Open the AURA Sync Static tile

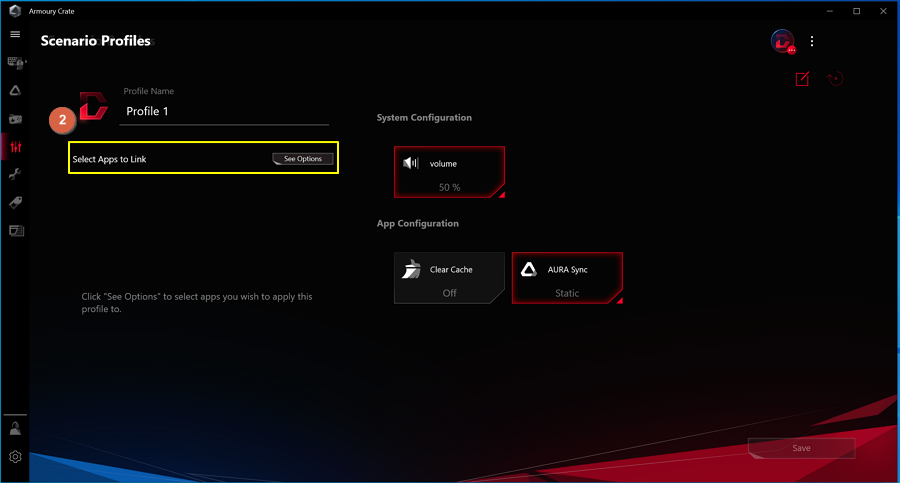tap(567, 278)
